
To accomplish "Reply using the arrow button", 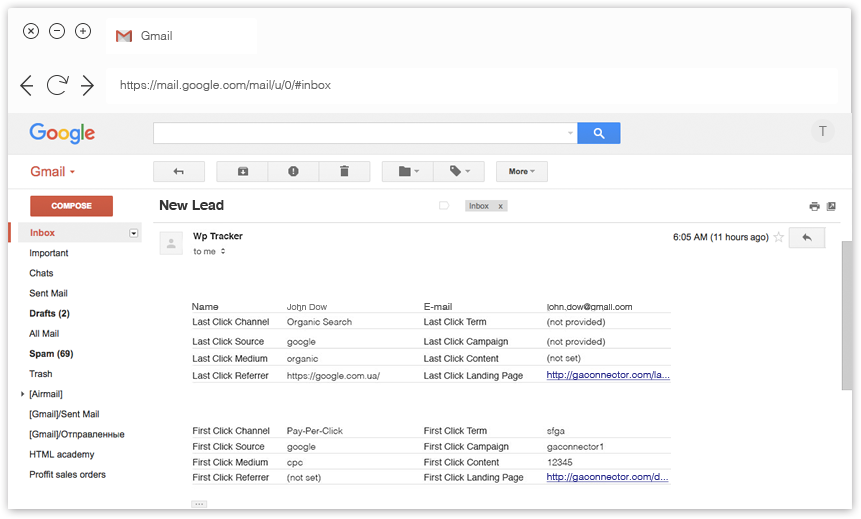I will (x=807, y=237).
